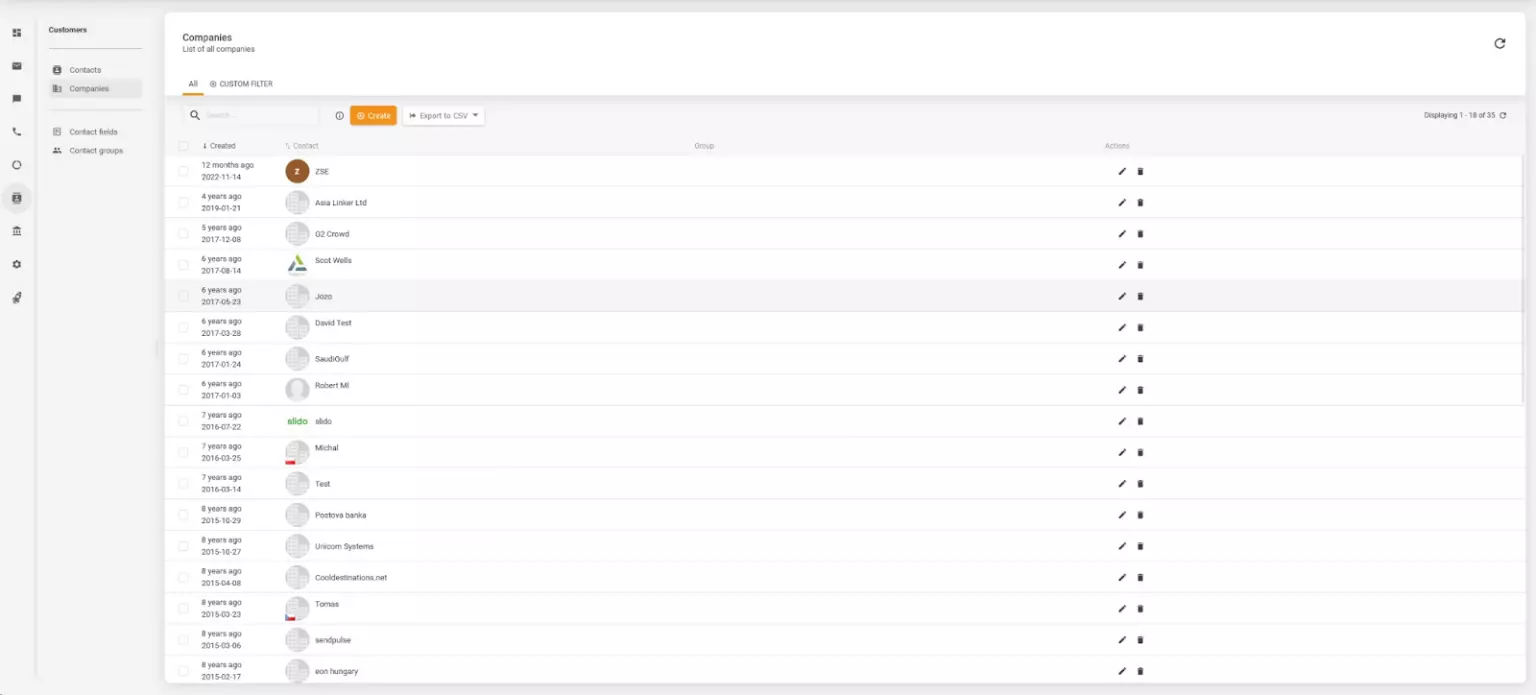Delete the slido company using trash icon
The width and height of the screenshot is (1536, 695).
tap(1140, 421)
